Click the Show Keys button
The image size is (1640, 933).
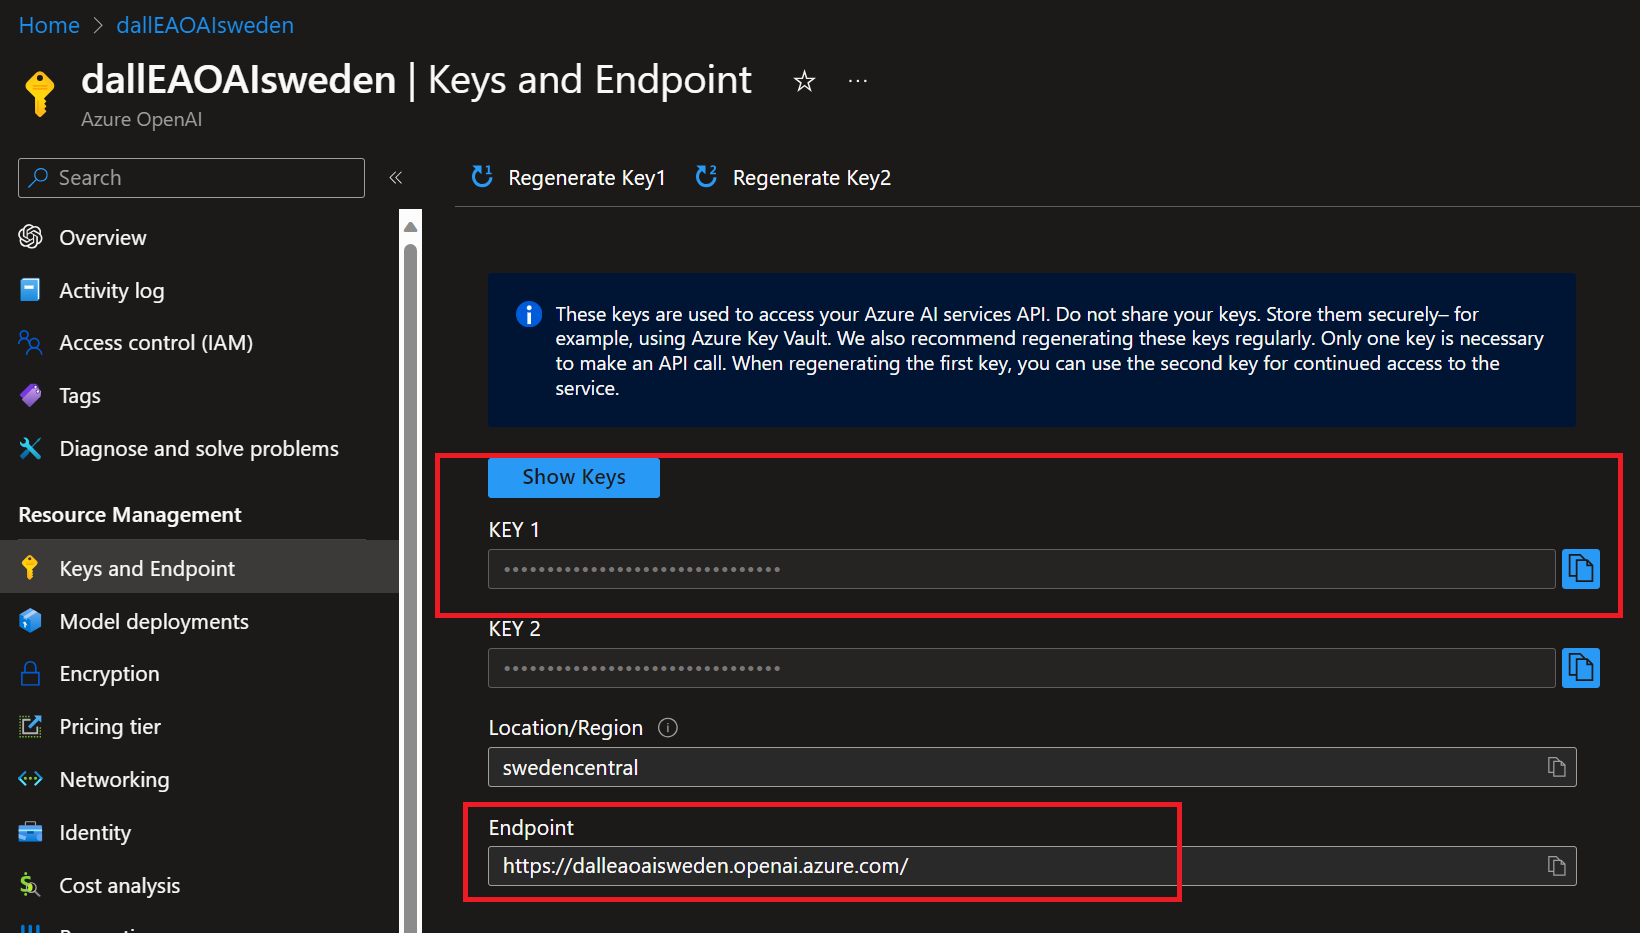574,477
